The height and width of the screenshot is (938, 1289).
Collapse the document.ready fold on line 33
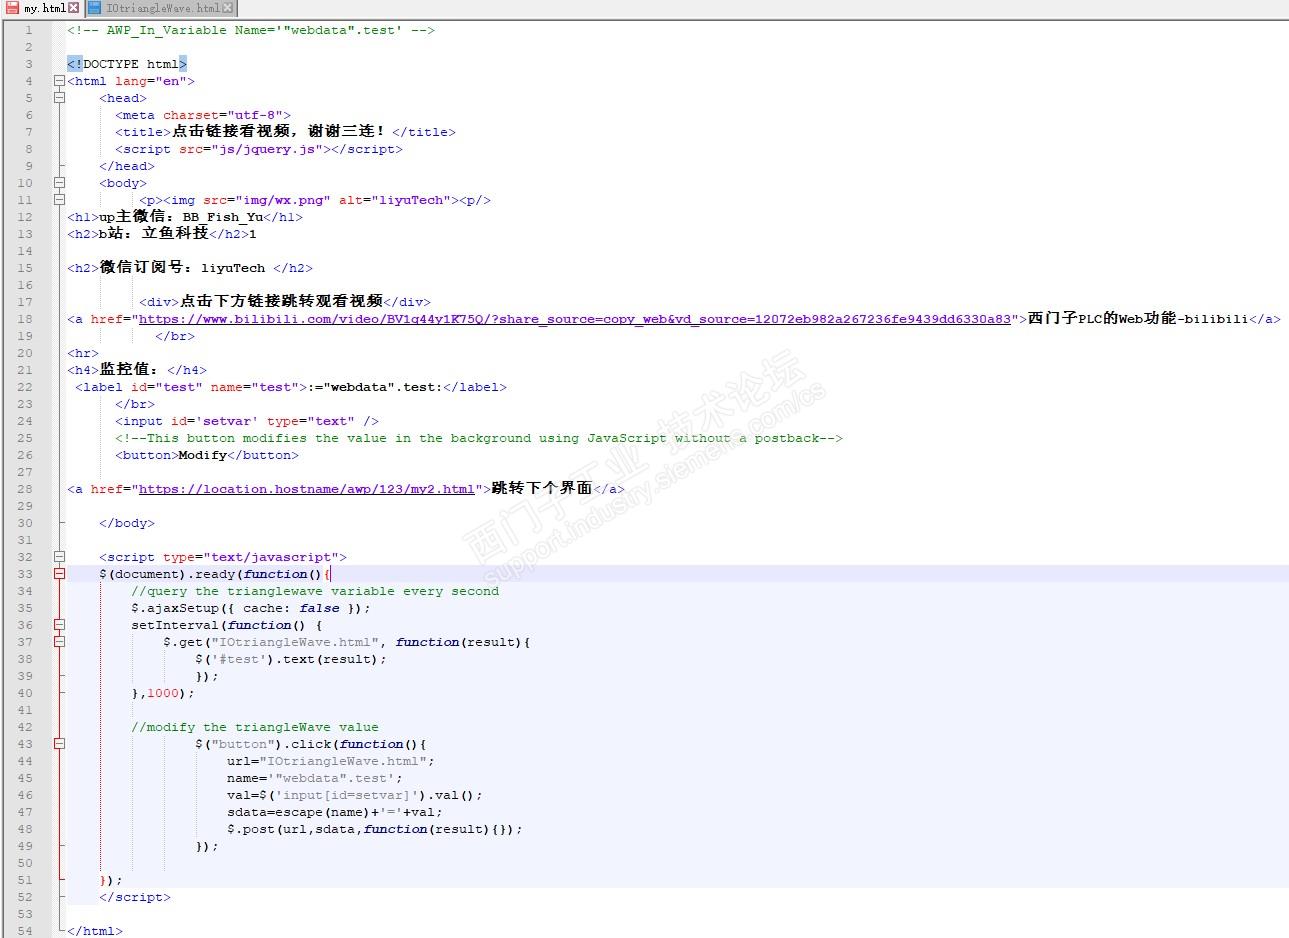[59, 574]
